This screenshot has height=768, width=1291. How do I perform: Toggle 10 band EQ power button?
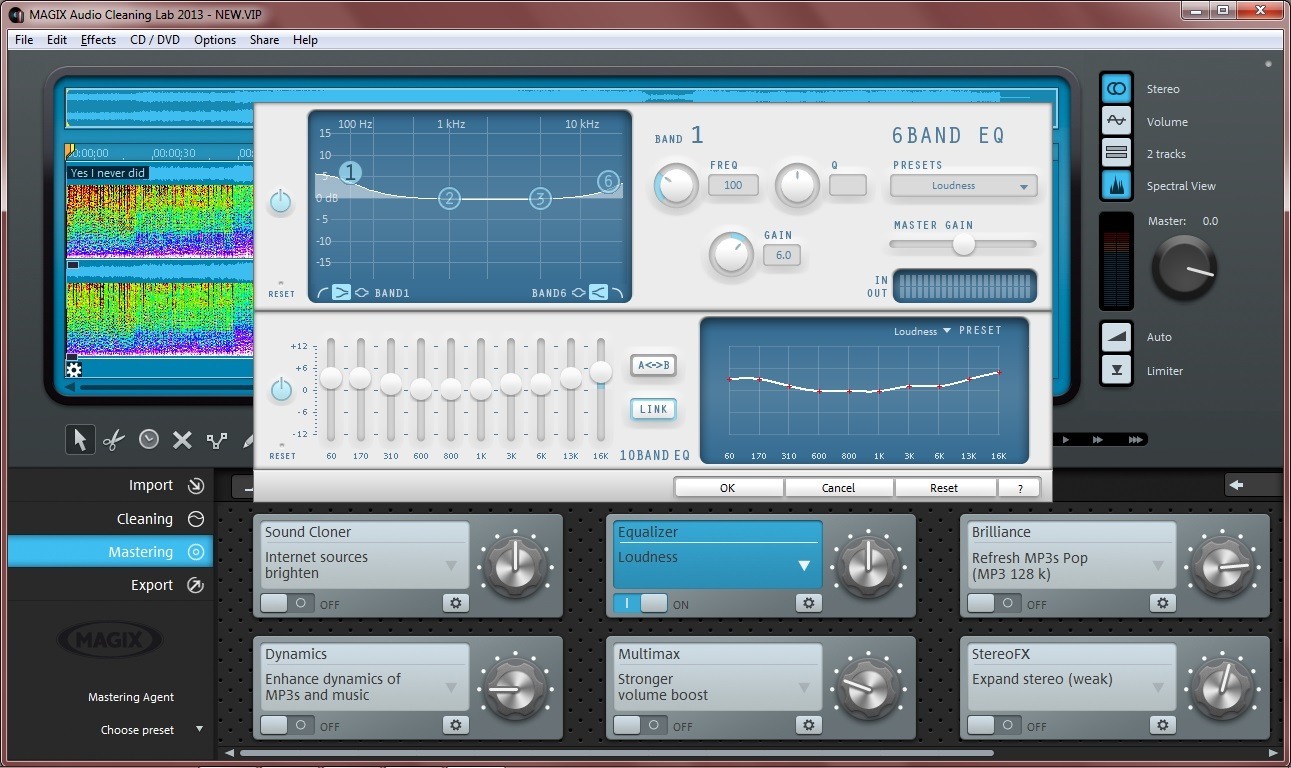(281, 390)
